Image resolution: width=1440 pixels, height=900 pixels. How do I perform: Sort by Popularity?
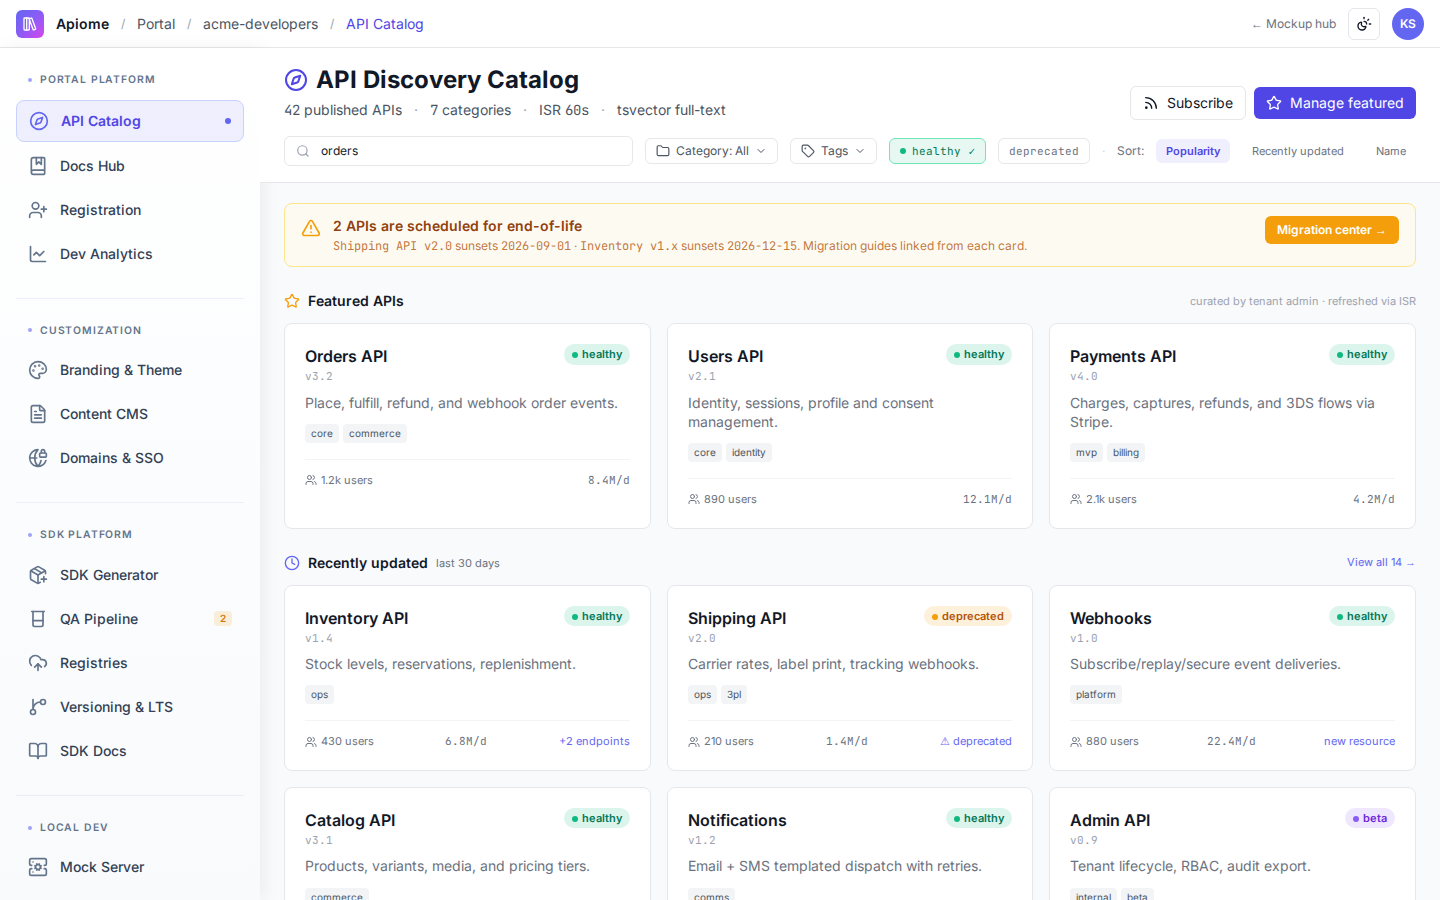coord(1193,151)
